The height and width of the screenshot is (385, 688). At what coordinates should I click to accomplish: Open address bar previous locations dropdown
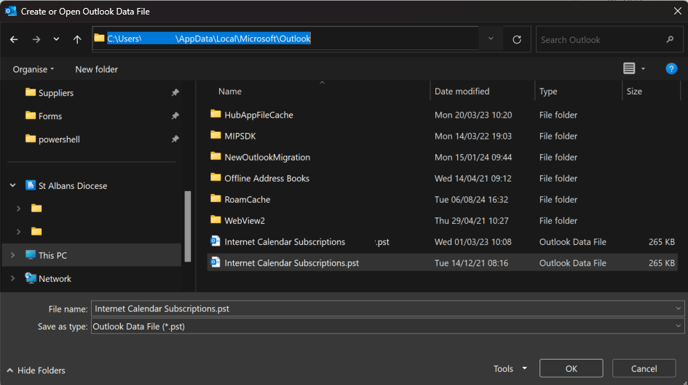click(x=491, y=39)
